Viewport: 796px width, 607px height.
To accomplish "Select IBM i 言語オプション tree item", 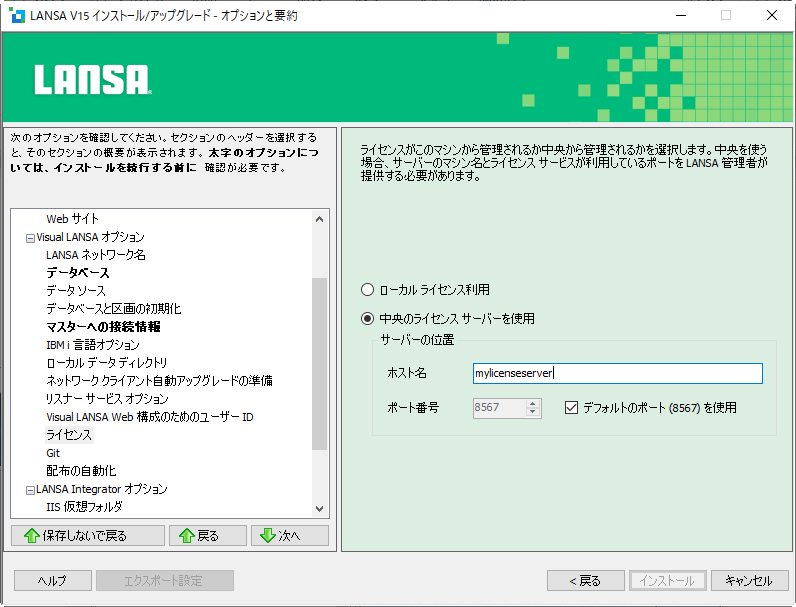I will [92, 345].
